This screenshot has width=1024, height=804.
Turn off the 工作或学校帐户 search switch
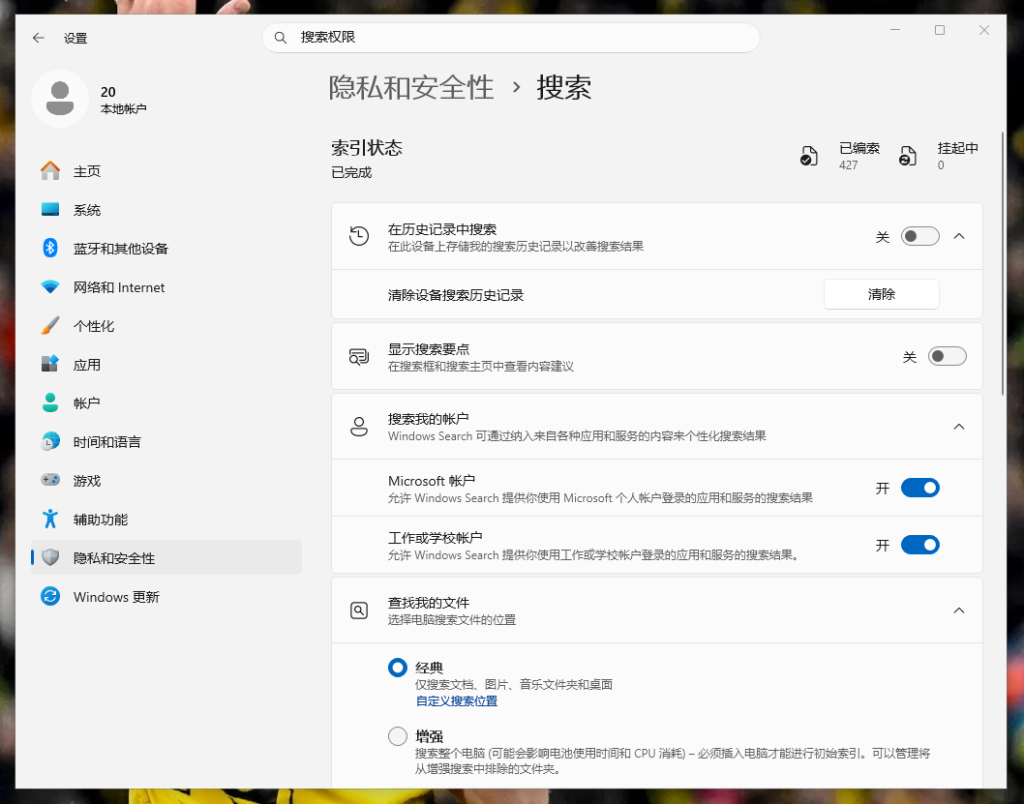click(920, 545)
